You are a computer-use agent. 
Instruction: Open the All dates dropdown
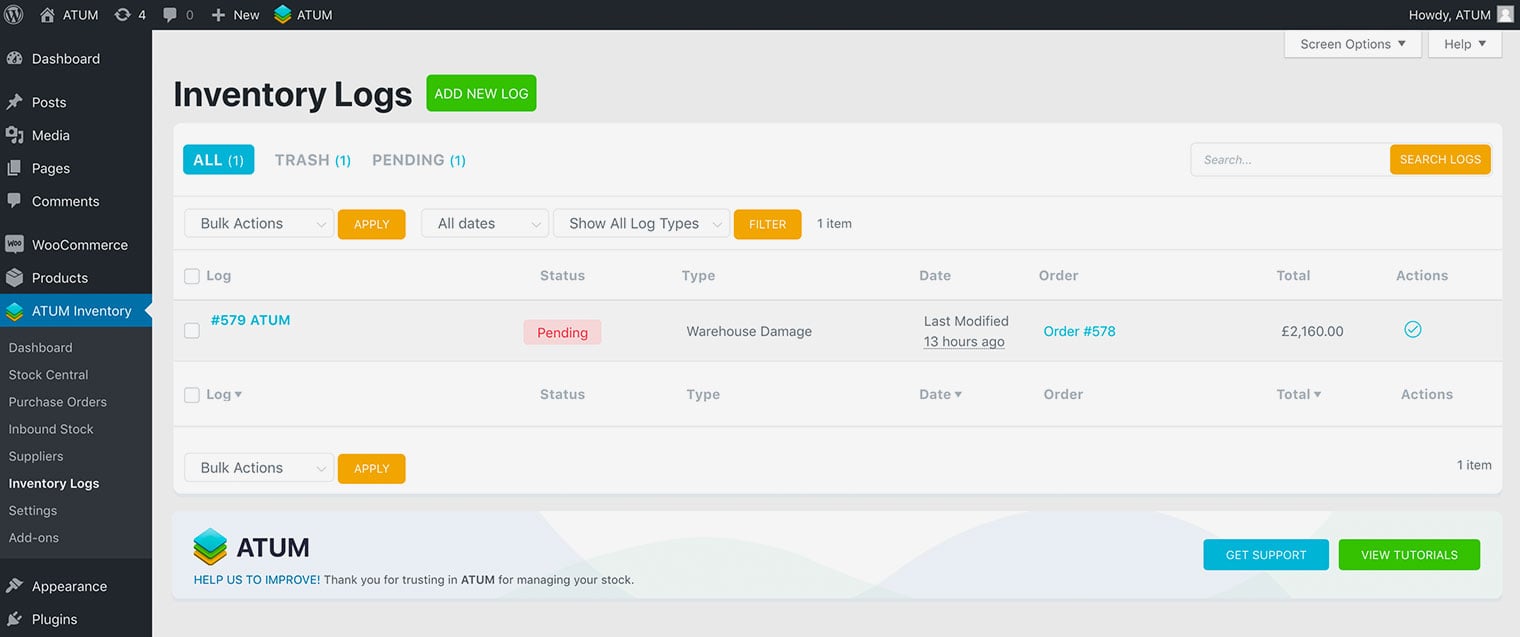(x=485, y=224)
